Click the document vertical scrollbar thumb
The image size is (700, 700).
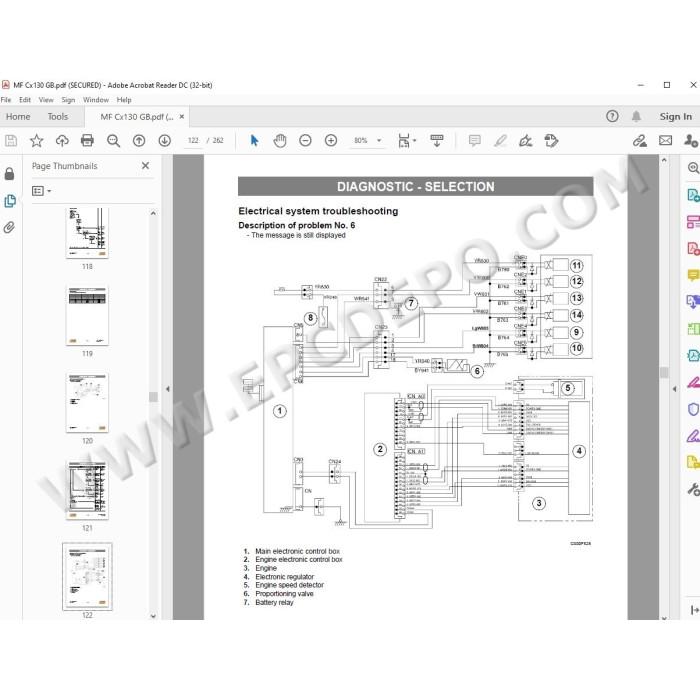coord(664,372)
